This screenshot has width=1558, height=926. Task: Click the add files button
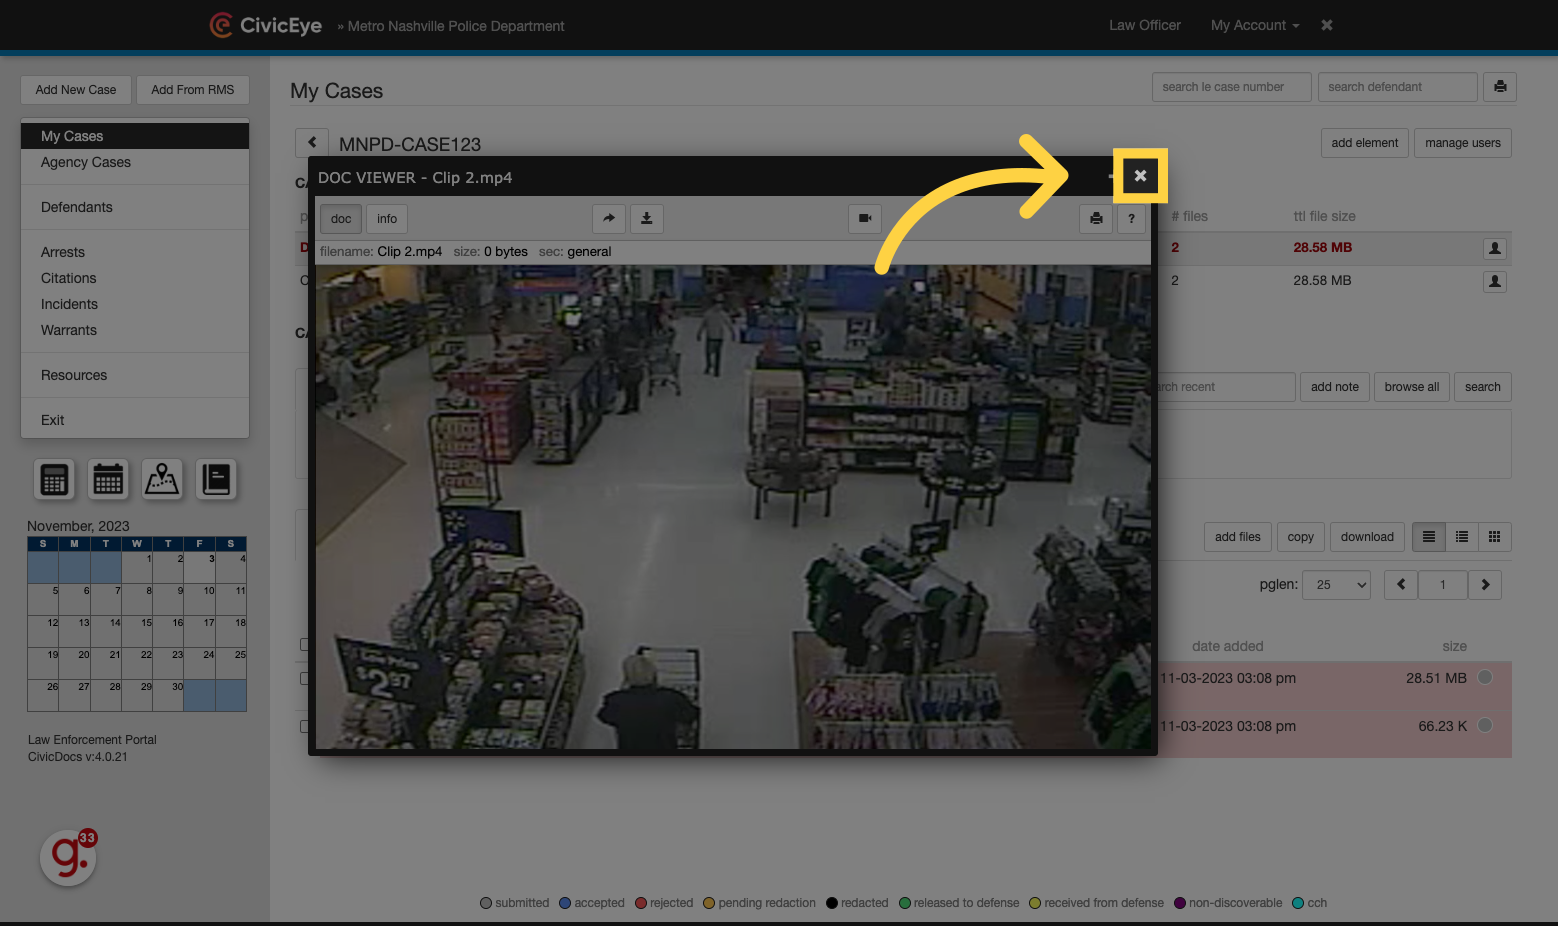[x=1238, y=537]
